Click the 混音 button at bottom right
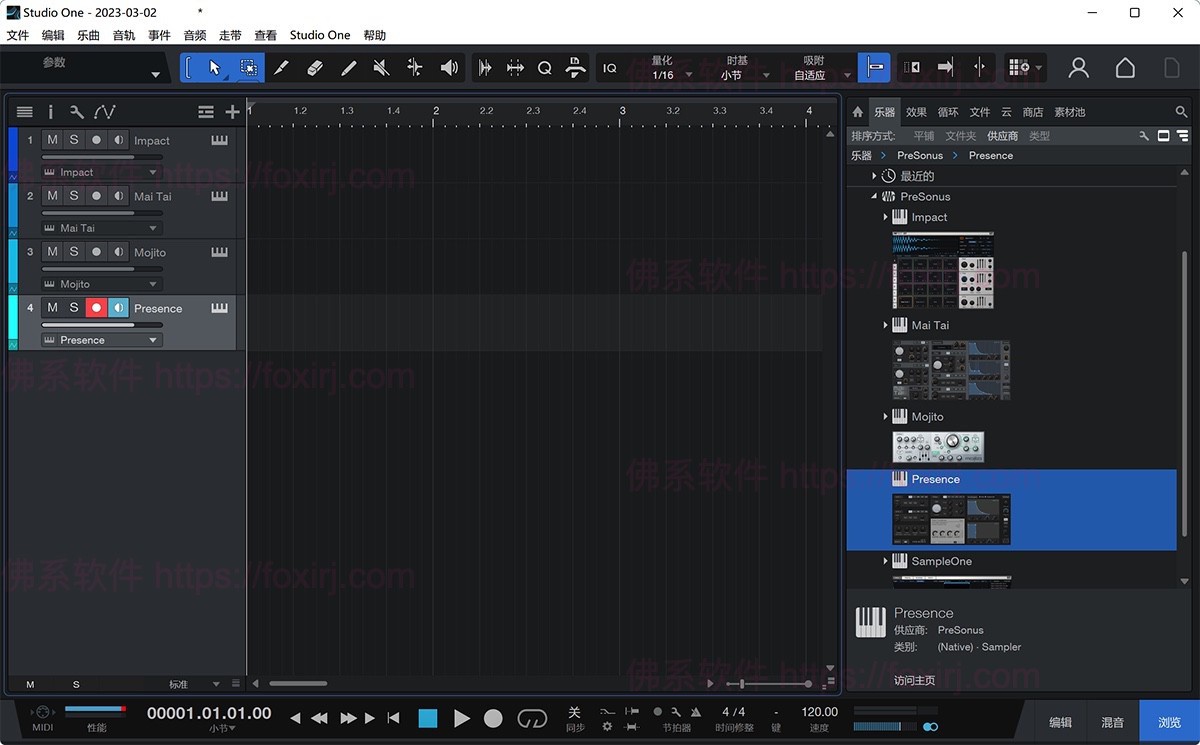Screen dimensions: 1200x745 (1112, 721)
